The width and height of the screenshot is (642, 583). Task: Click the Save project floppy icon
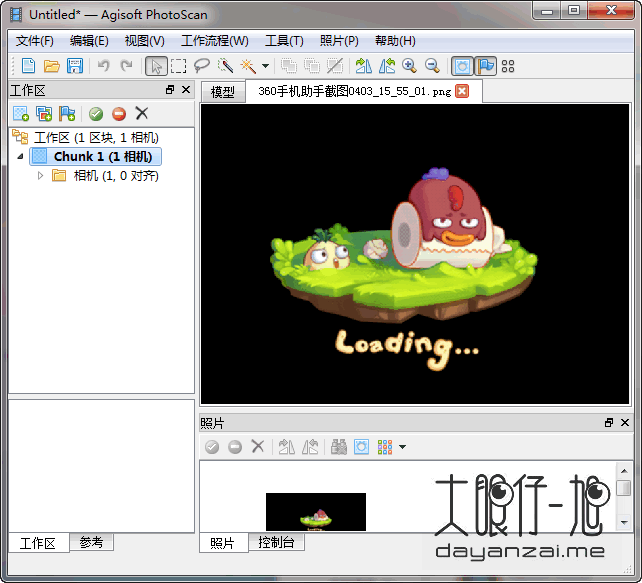(75, 66)
